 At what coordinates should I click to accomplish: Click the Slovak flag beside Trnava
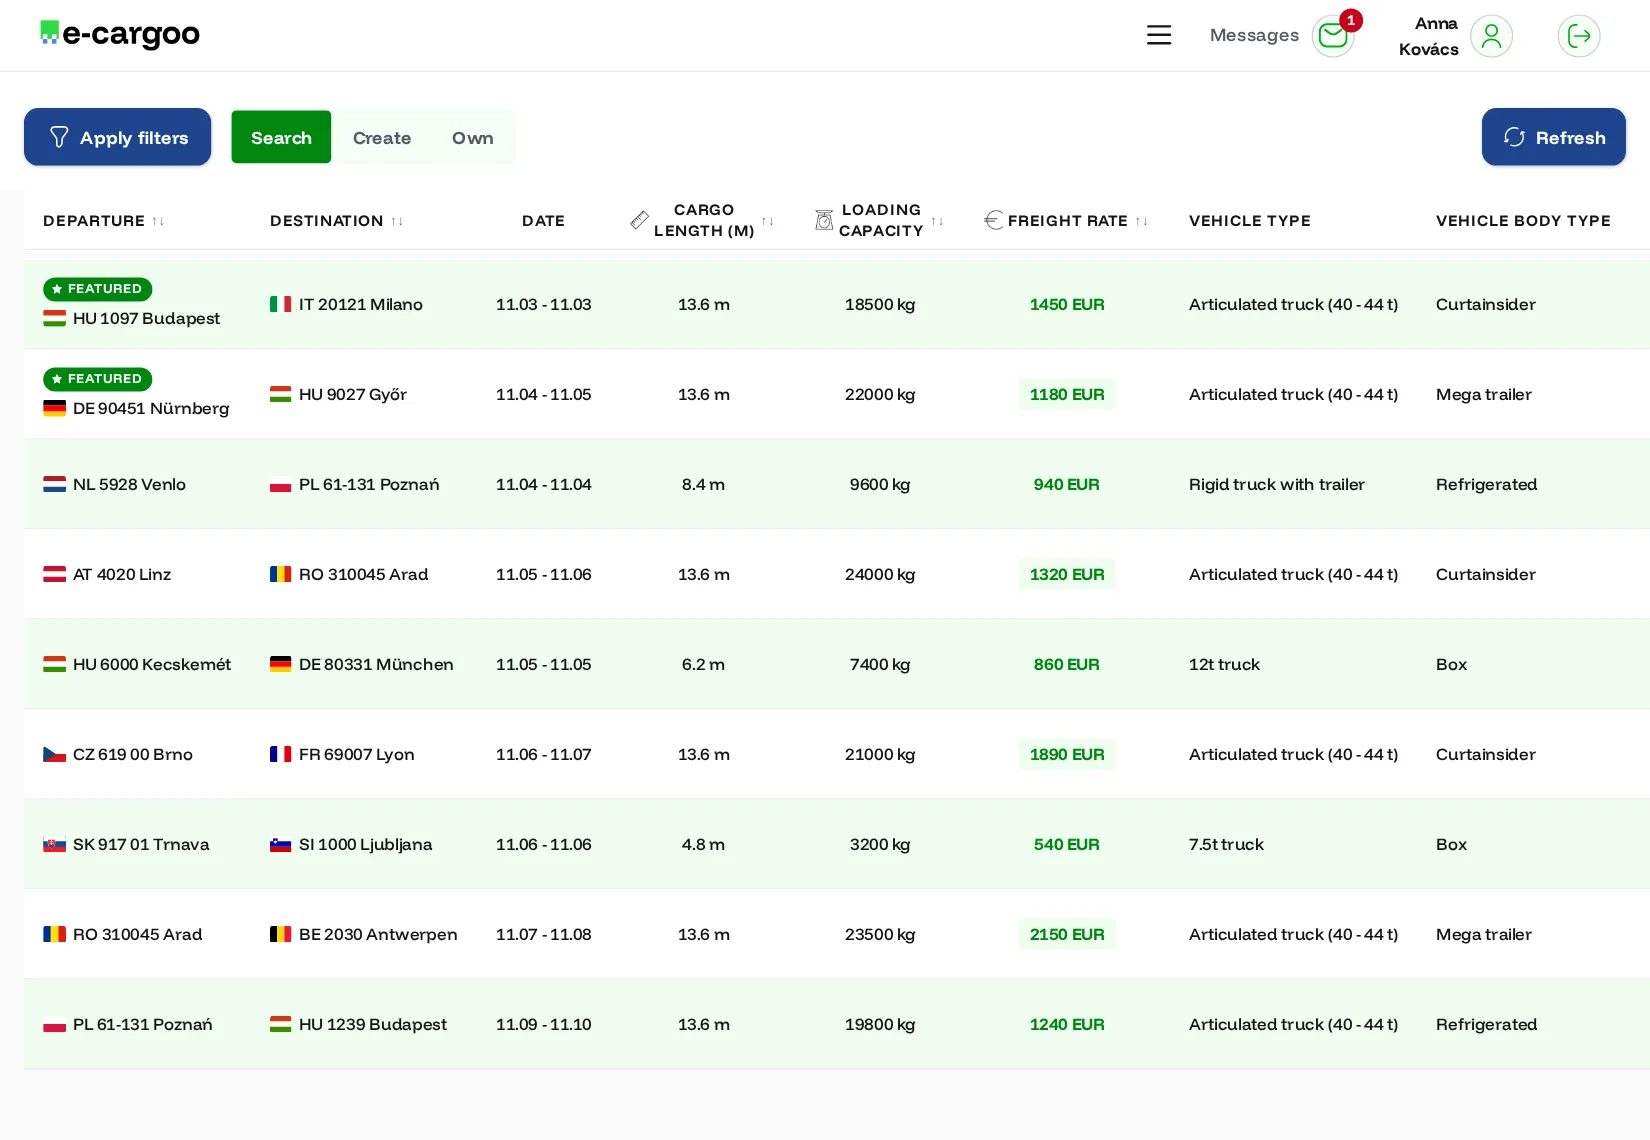click(x=54, y=844)
